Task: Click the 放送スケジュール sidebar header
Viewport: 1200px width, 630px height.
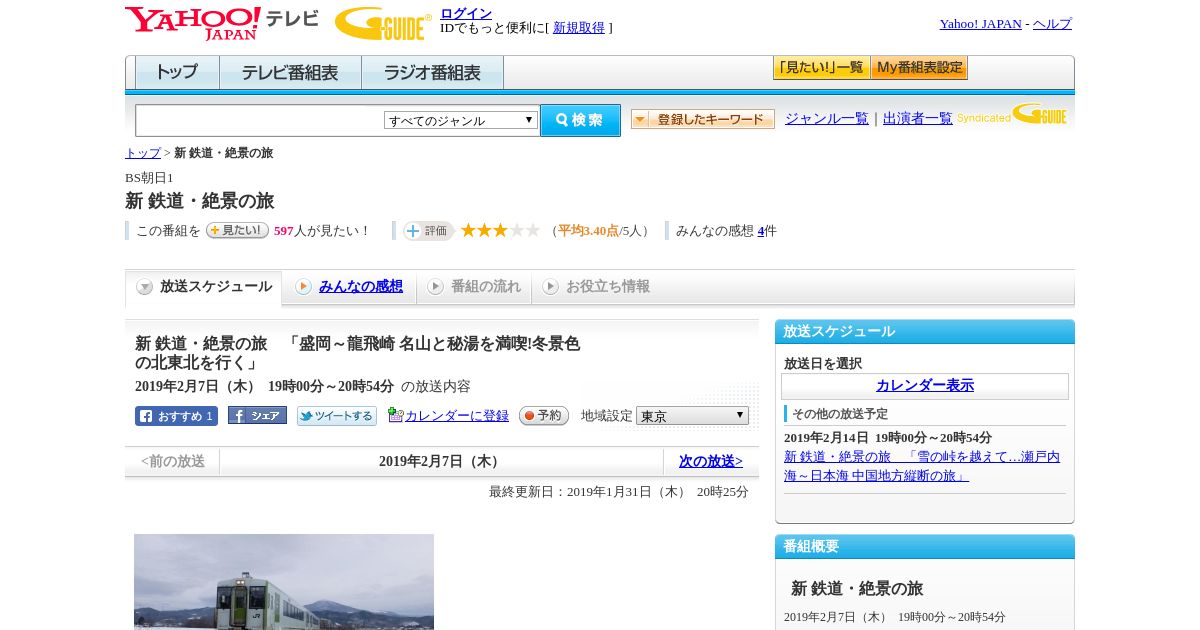Action: pos(925,332)
